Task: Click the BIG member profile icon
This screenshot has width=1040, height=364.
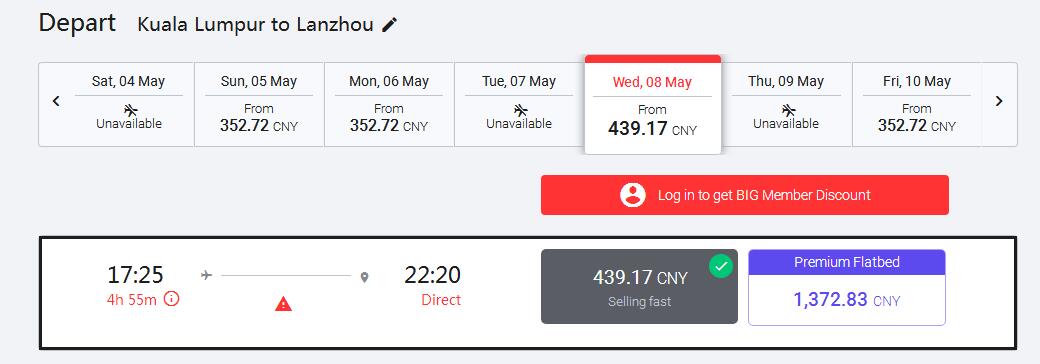Action: [x=633, y=195]
